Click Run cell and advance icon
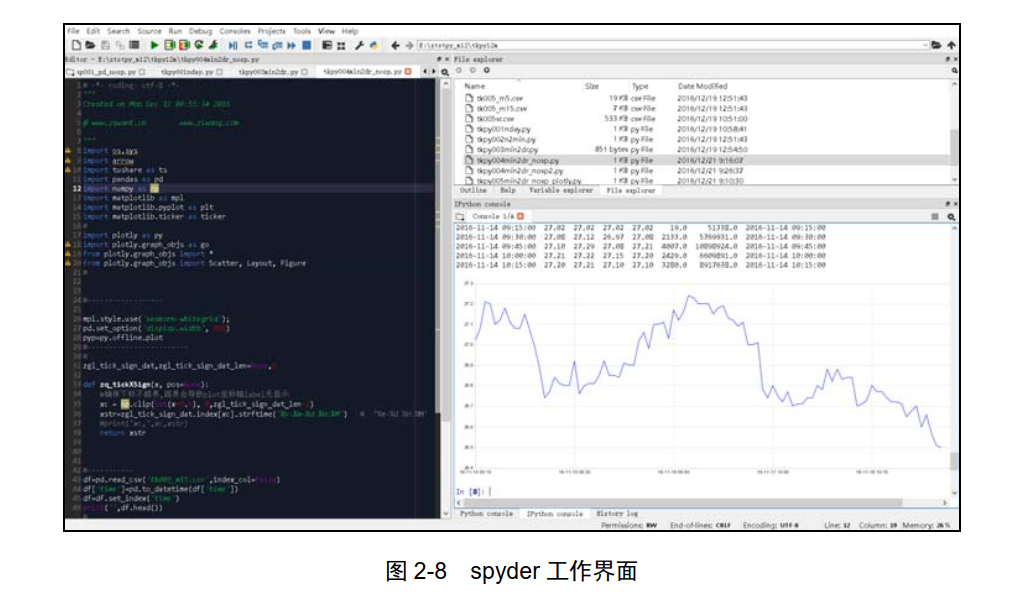 [184, 45]
